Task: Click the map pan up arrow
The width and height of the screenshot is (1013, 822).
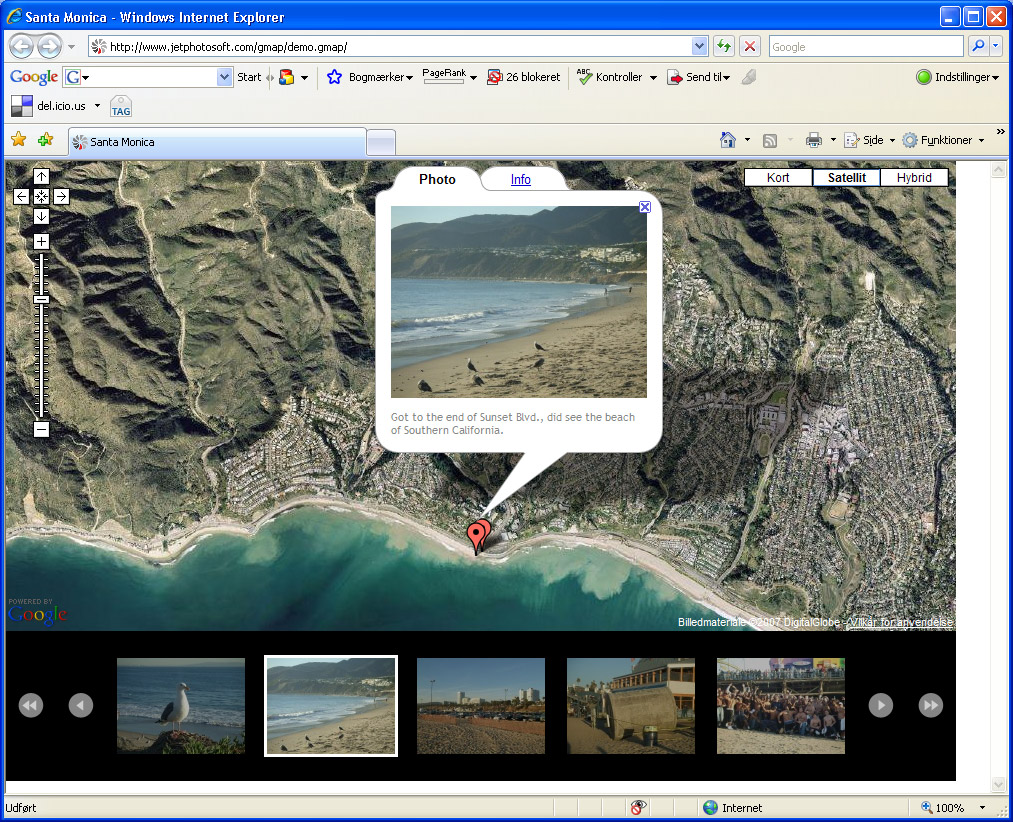Action: 41,177
